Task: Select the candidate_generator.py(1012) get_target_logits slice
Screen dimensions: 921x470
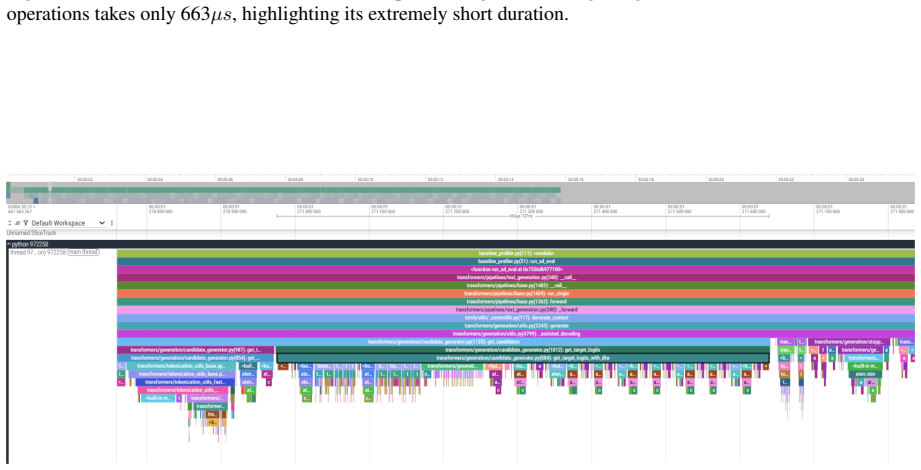Action: [x=523, y=350]
